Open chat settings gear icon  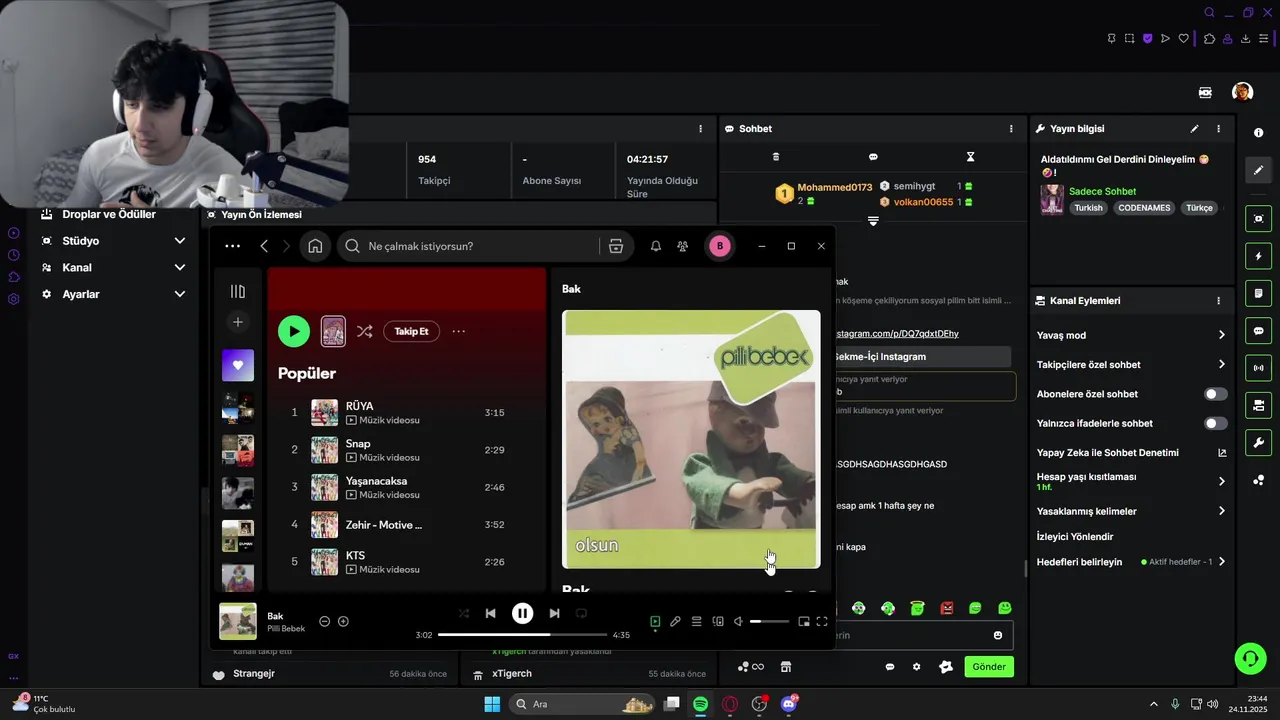(916, 667)
